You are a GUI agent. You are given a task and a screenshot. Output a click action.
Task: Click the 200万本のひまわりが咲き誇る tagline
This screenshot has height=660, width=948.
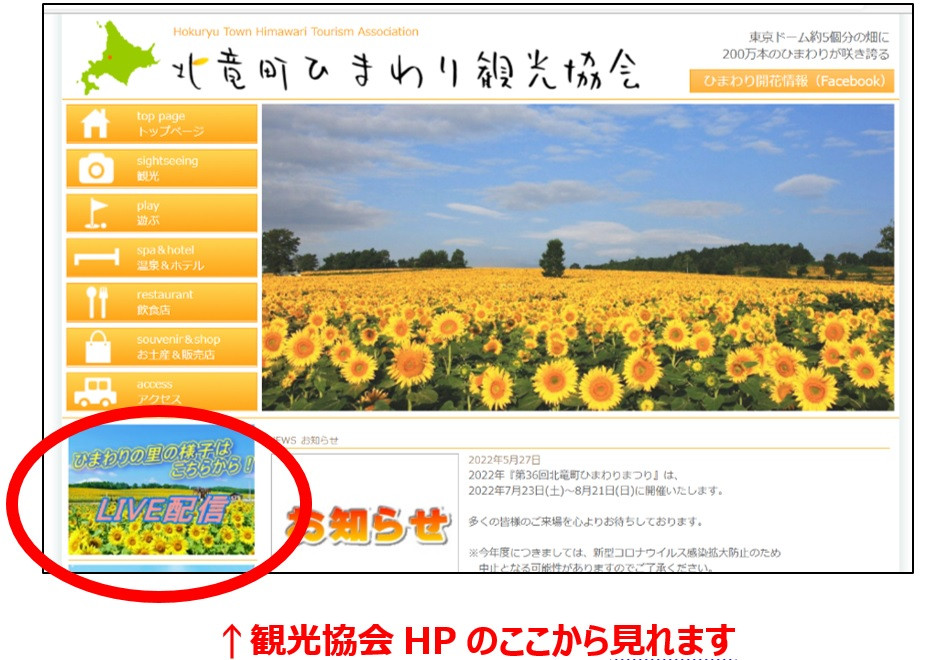806,54
